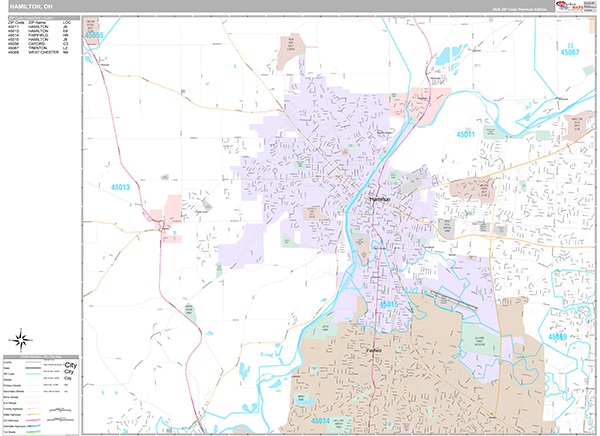Click the 45014 ZIP code map label
This screenshot has height=436, width=600.
pos(322,421)
